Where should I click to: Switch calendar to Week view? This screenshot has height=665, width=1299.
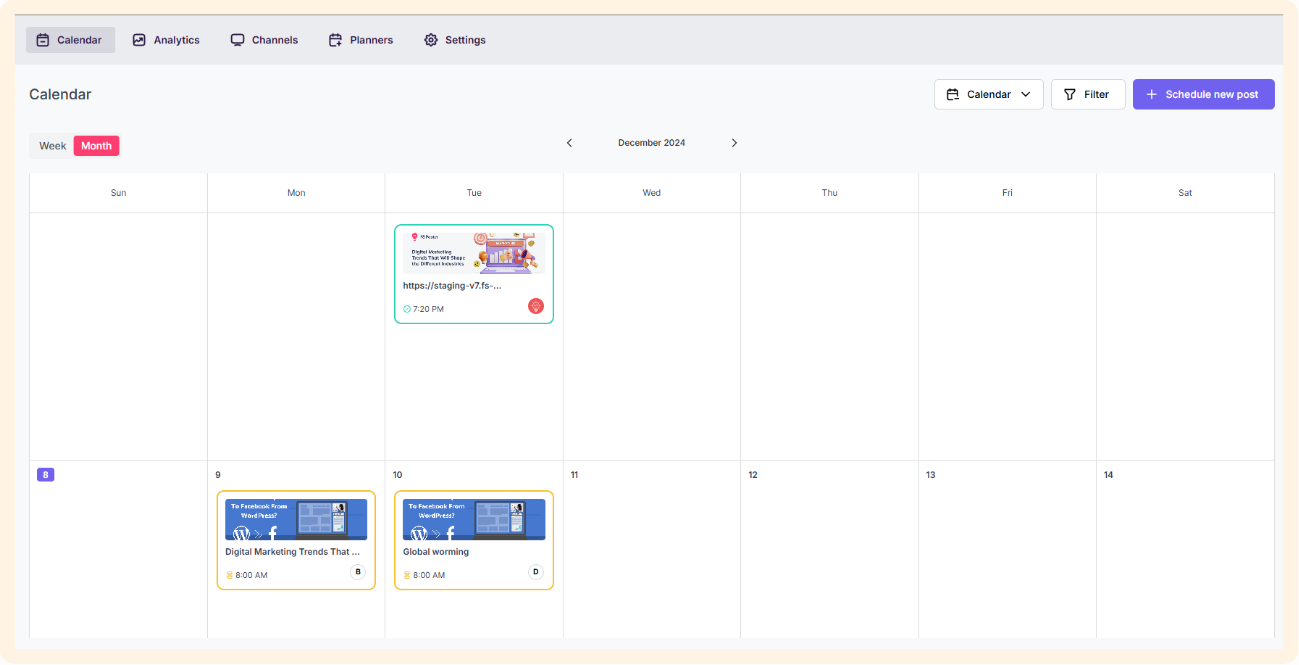click(x=53, y=146)
